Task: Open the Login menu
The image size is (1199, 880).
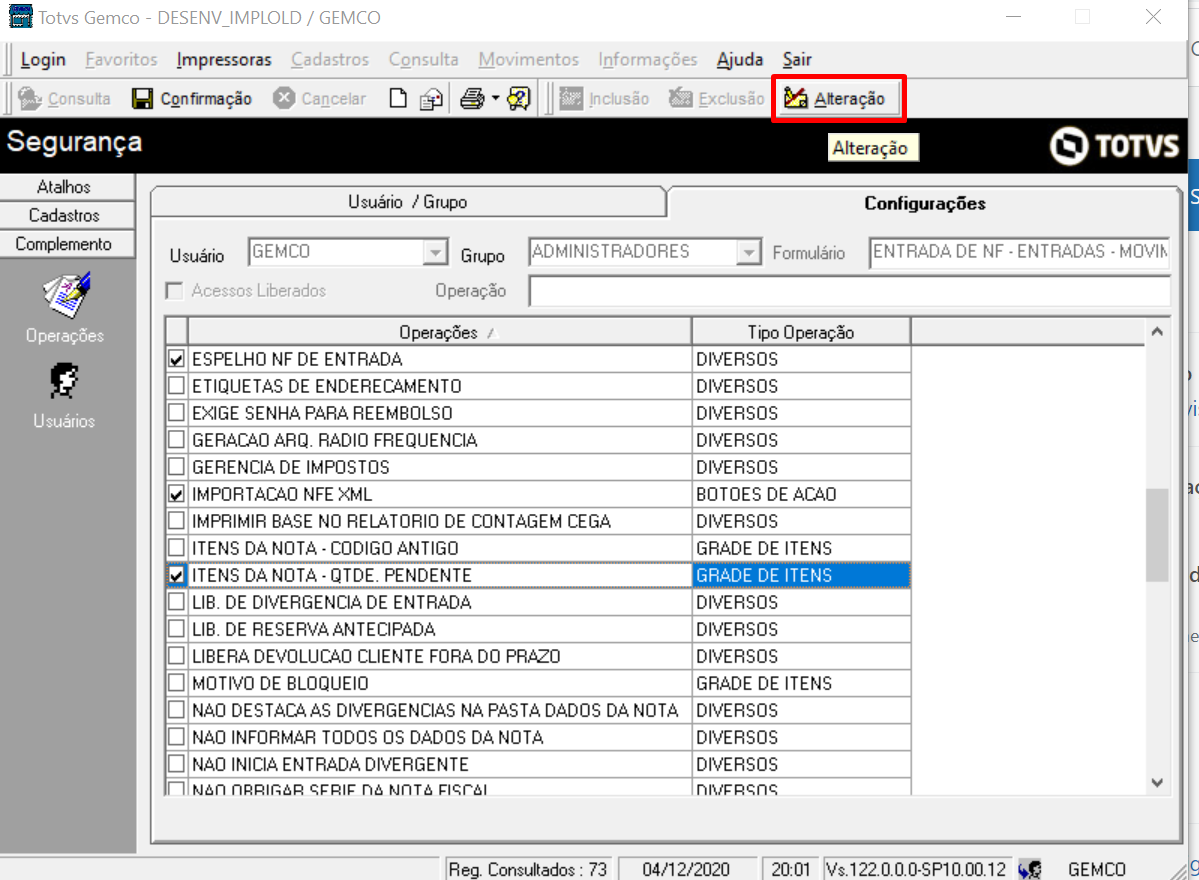Action: pyautogui.click(x=43, y=60)
